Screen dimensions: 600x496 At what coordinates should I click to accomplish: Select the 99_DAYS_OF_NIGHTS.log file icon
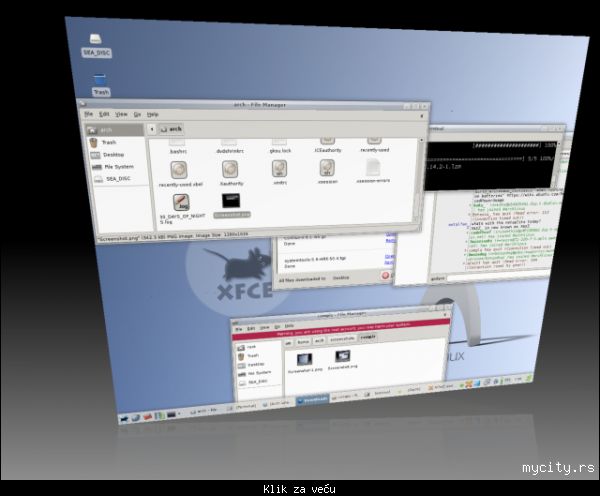tap(181, 202)
